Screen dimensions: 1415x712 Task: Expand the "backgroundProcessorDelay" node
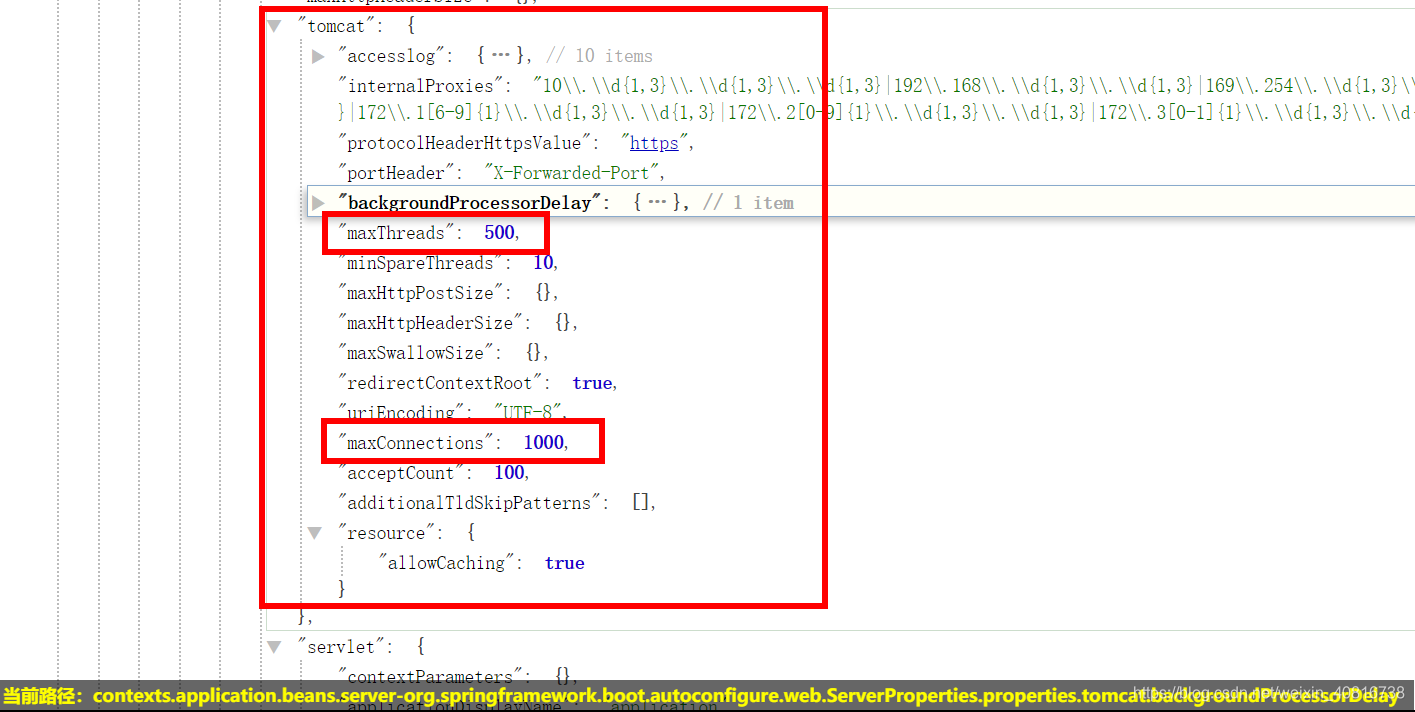(x=319, y=203)
